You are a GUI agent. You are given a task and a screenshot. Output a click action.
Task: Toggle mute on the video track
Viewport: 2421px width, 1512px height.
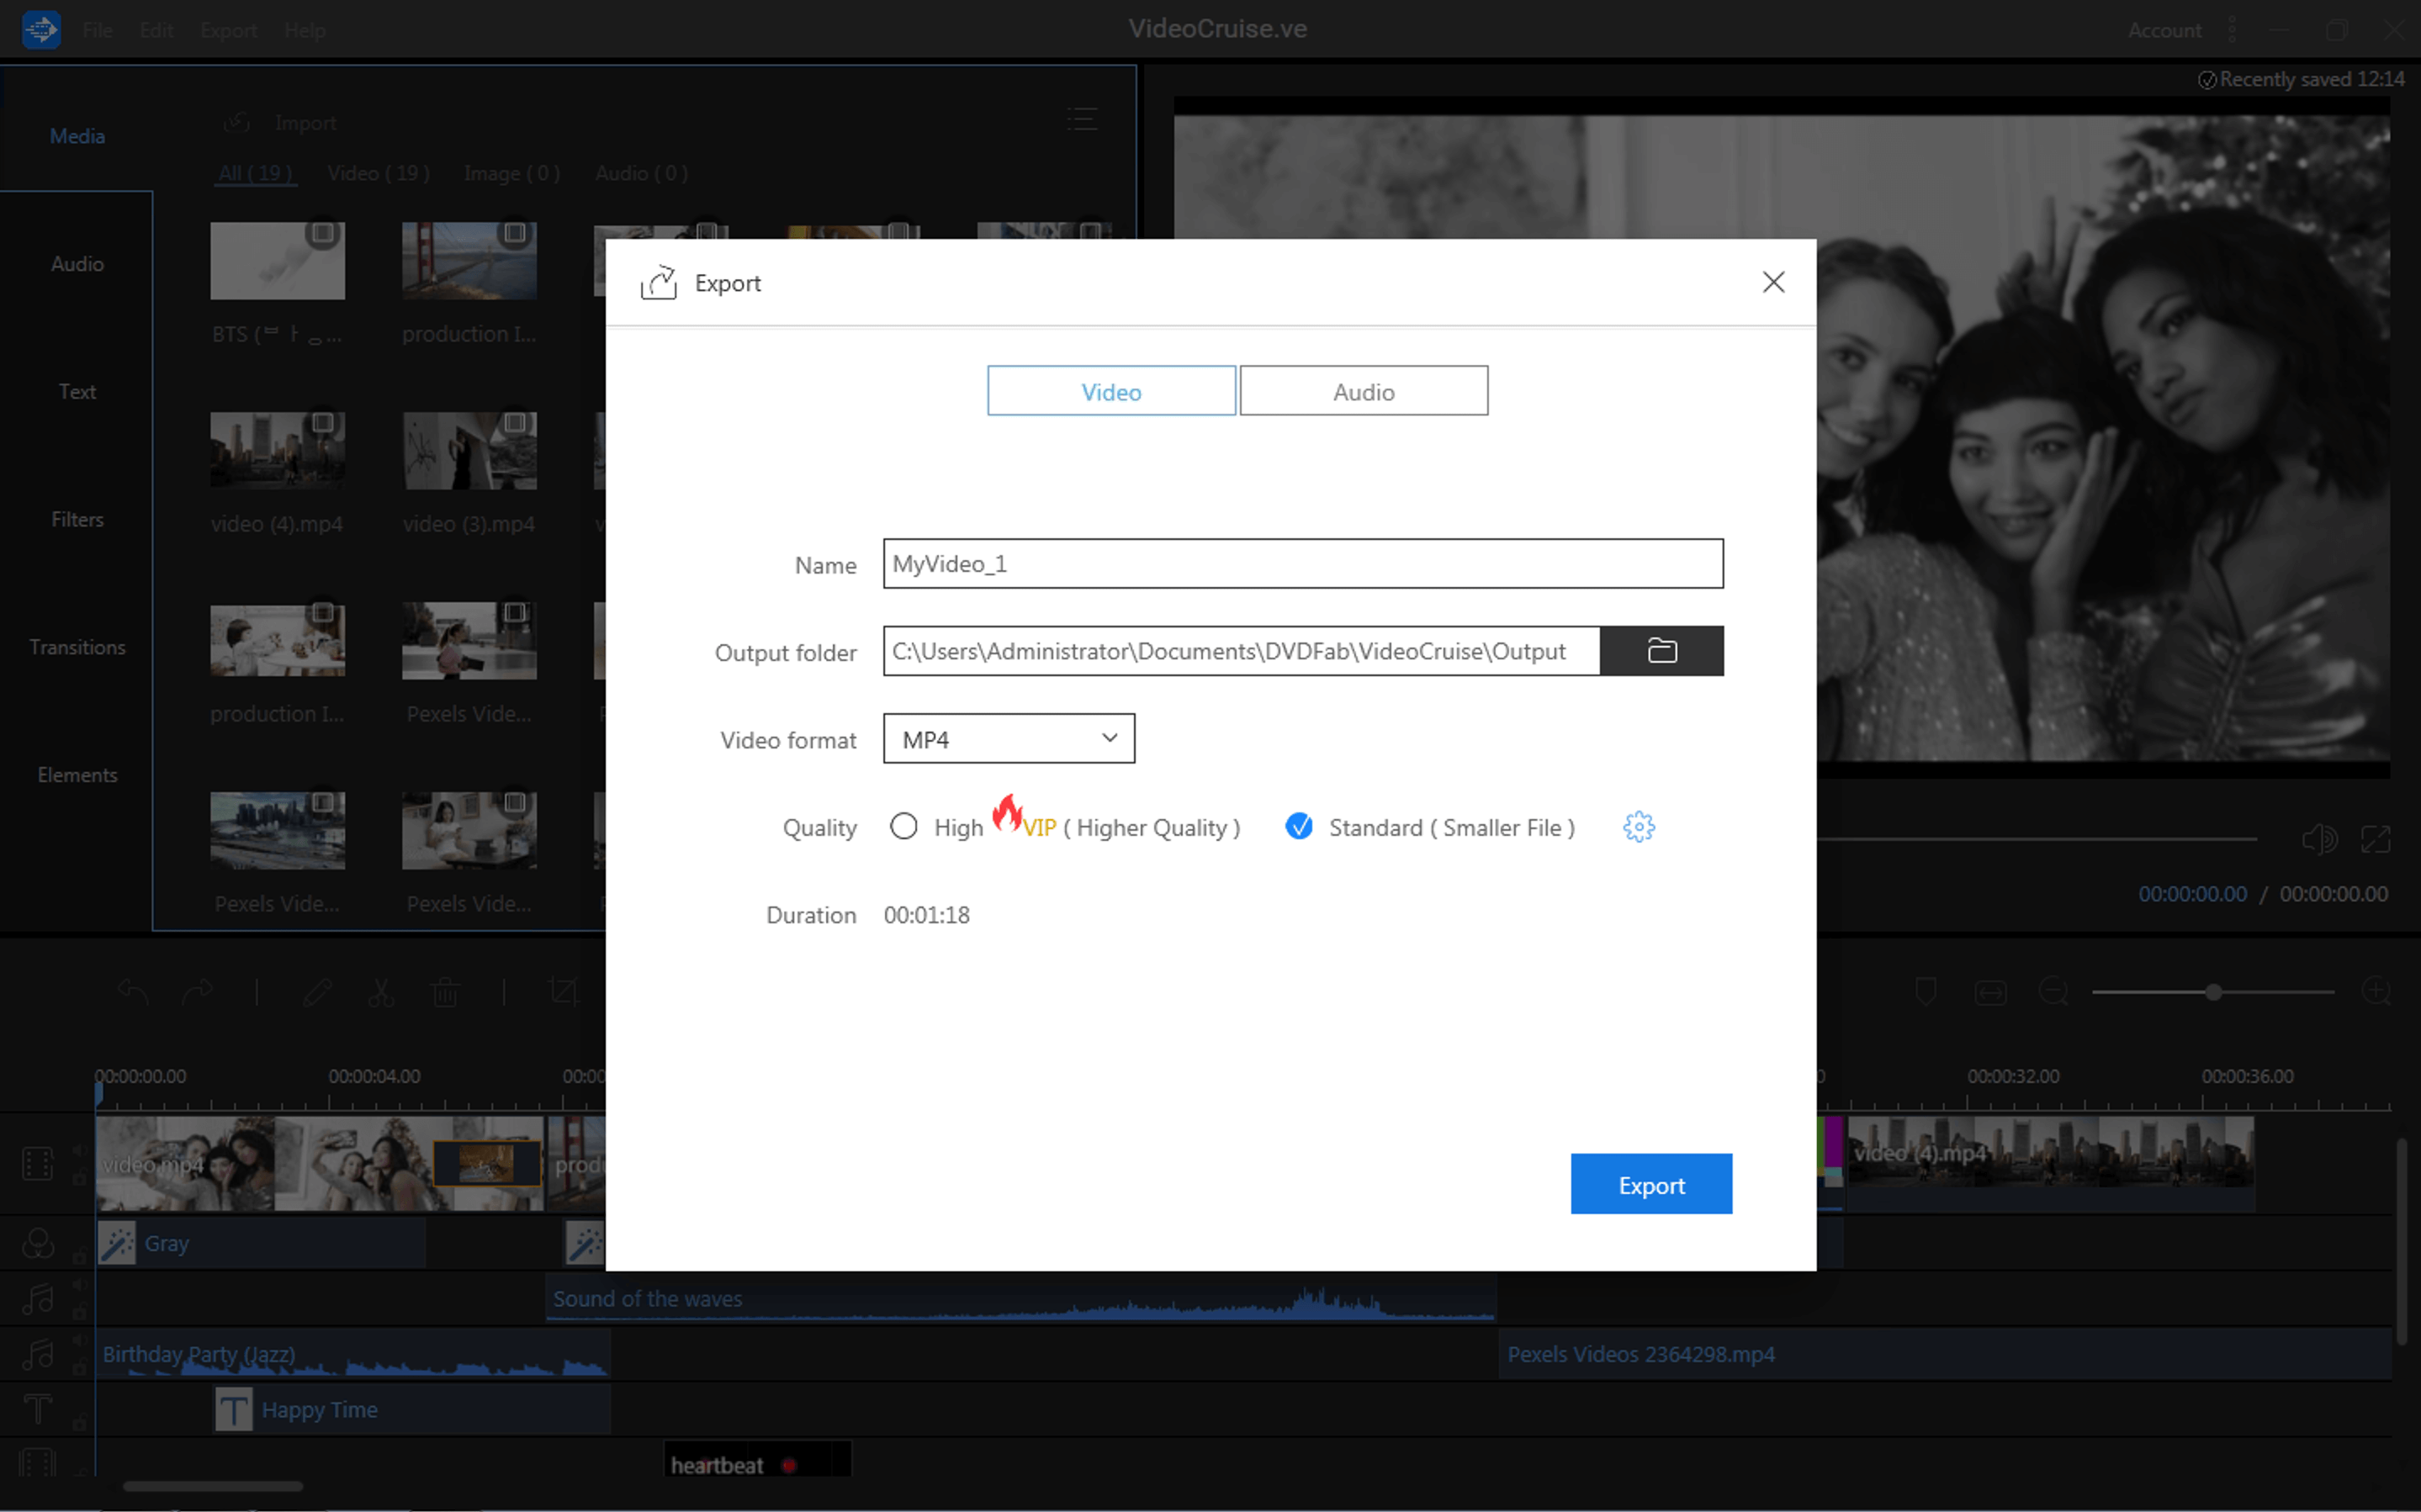(79, 1151)
